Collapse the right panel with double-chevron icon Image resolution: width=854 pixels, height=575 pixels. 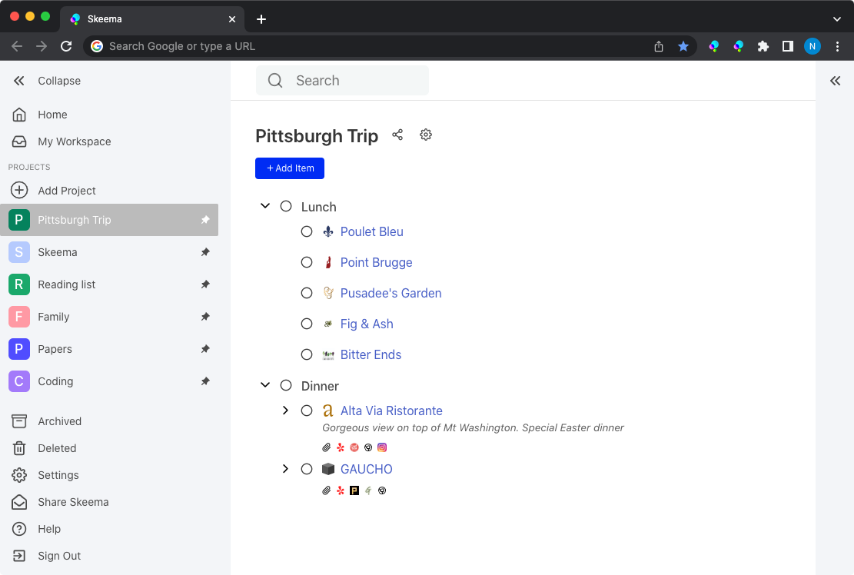pos(835,81)
